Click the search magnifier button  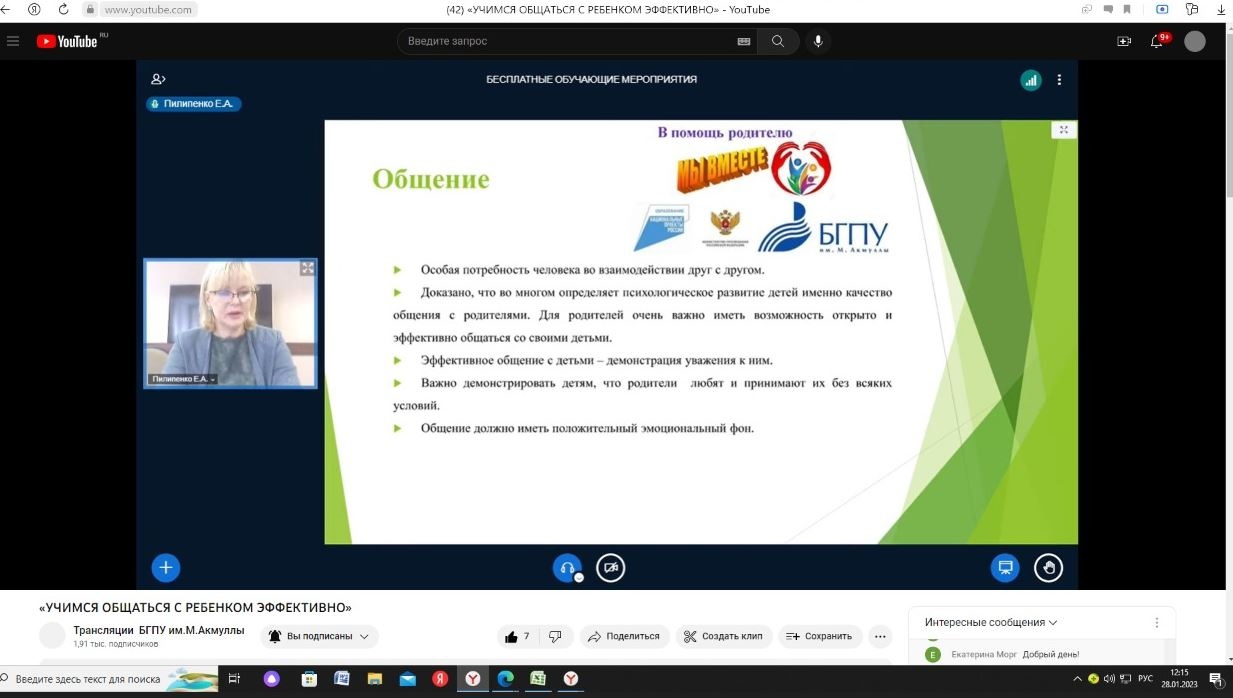[x=777, y=41]
